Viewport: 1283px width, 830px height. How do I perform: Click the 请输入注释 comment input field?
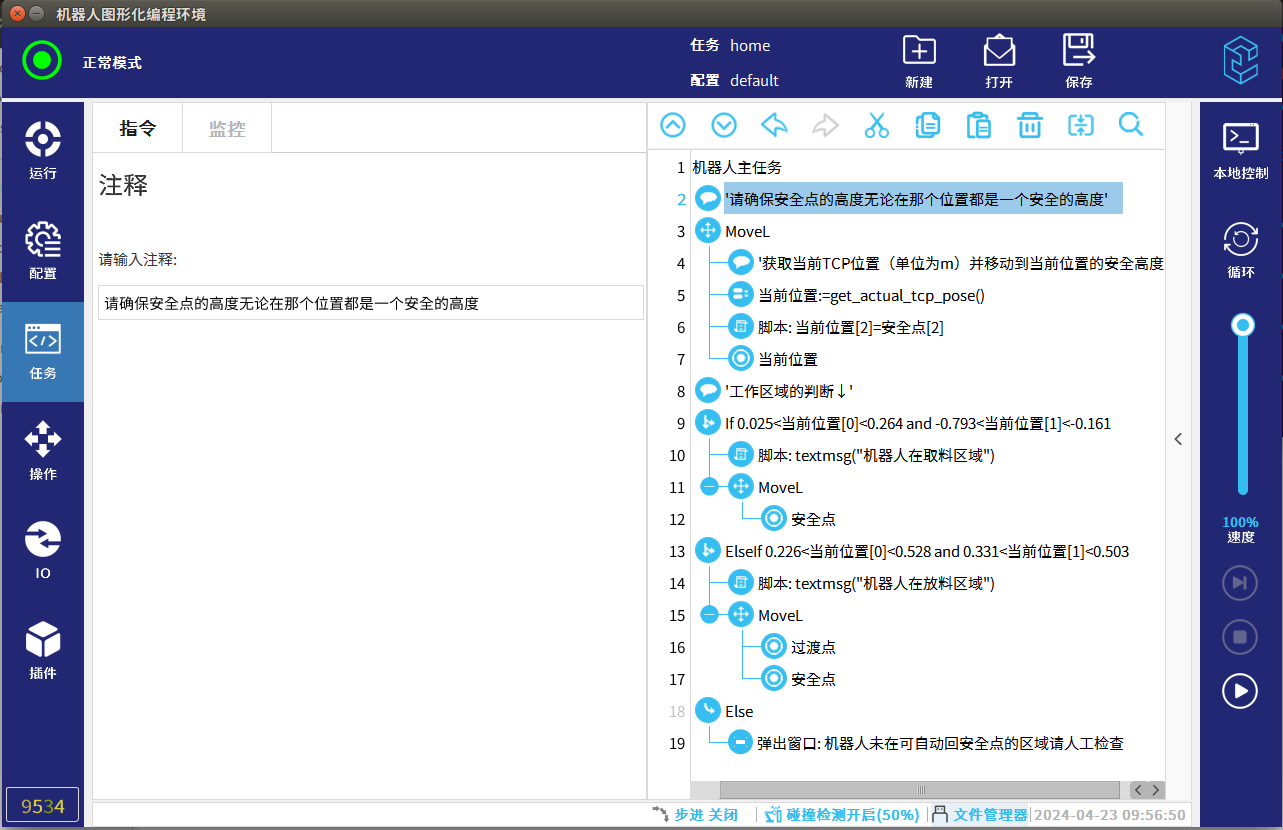click(x=371, y=303)
